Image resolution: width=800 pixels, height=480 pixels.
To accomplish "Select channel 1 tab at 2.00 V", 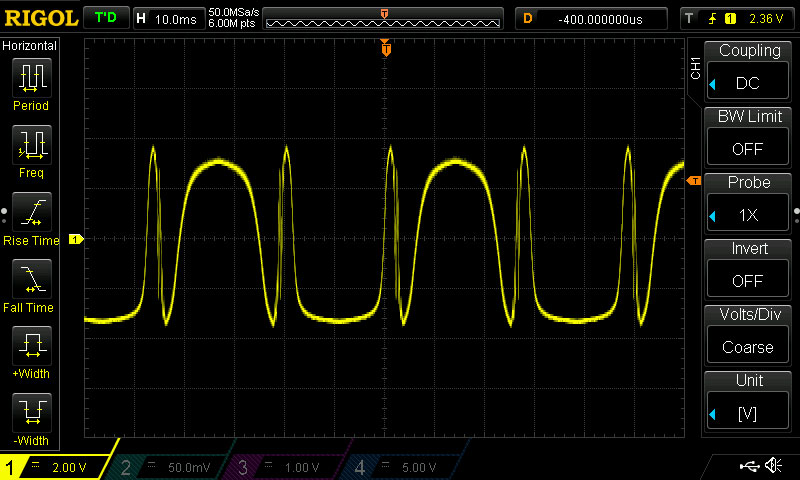I will click(x=58, y=467).
